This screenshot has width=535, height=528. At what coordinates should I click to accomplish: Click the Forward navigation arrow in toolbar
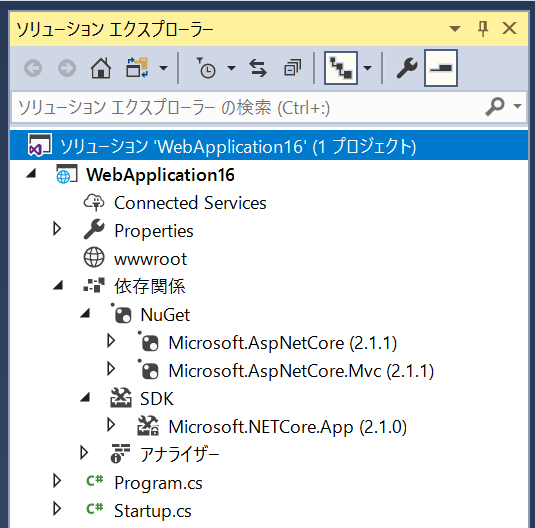click(67, 68)
